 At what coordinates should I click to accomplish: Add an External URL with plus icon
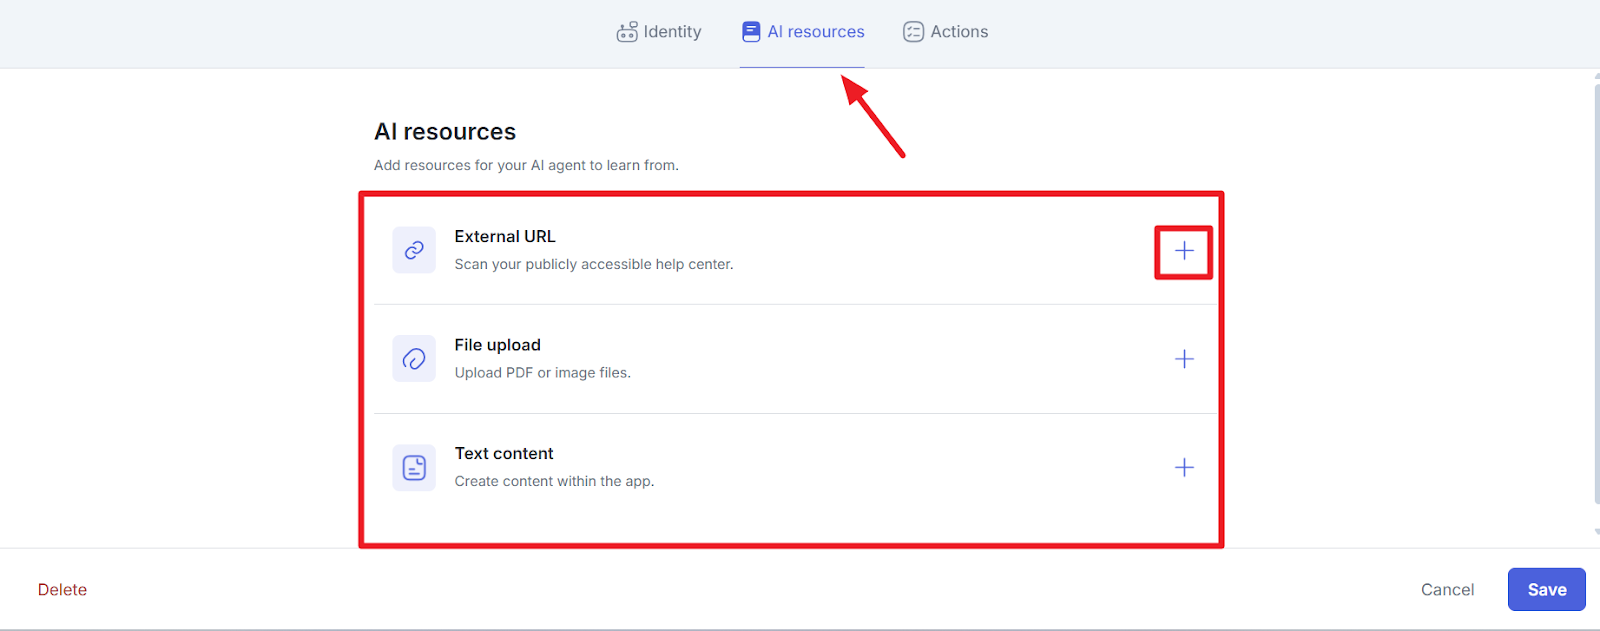[1184, 251]
